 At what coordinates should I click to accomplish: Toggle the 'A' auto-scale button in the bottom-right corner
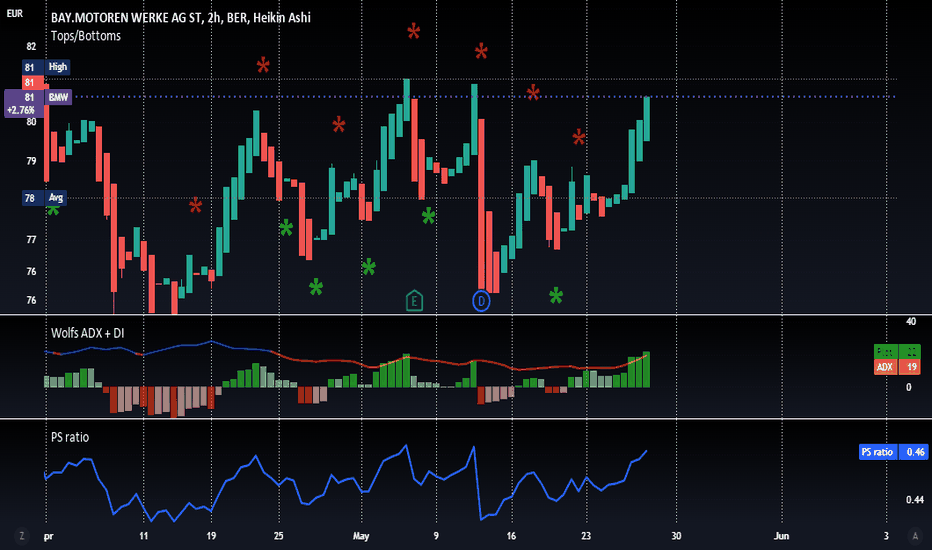(915, 536)
